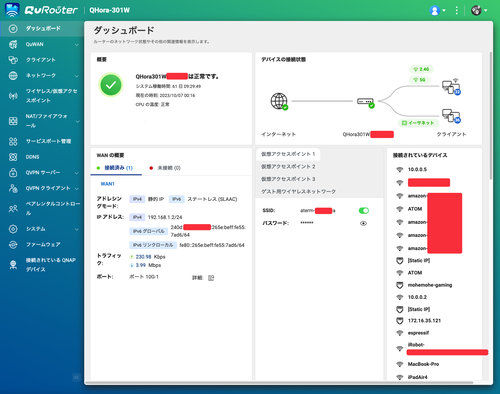Click the QVPN クライアント sidebar icon
This screenshot has height=394, width=500.
point(13,188)
